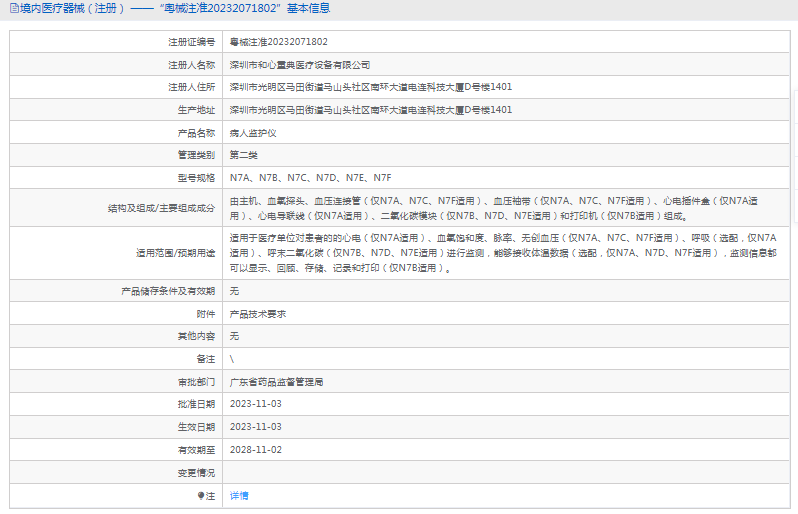798x514 pixels.
Task: Click the bullet icon next to 注 label
Action: [x=201, y=496]
